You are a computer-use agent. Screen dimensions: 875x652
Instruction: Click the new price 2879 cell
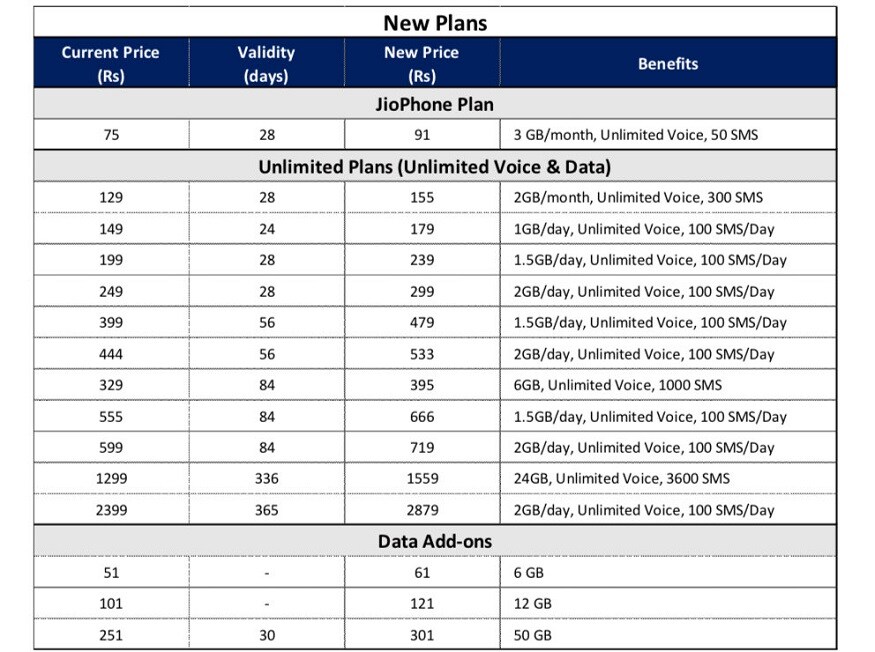click(422, 510)
